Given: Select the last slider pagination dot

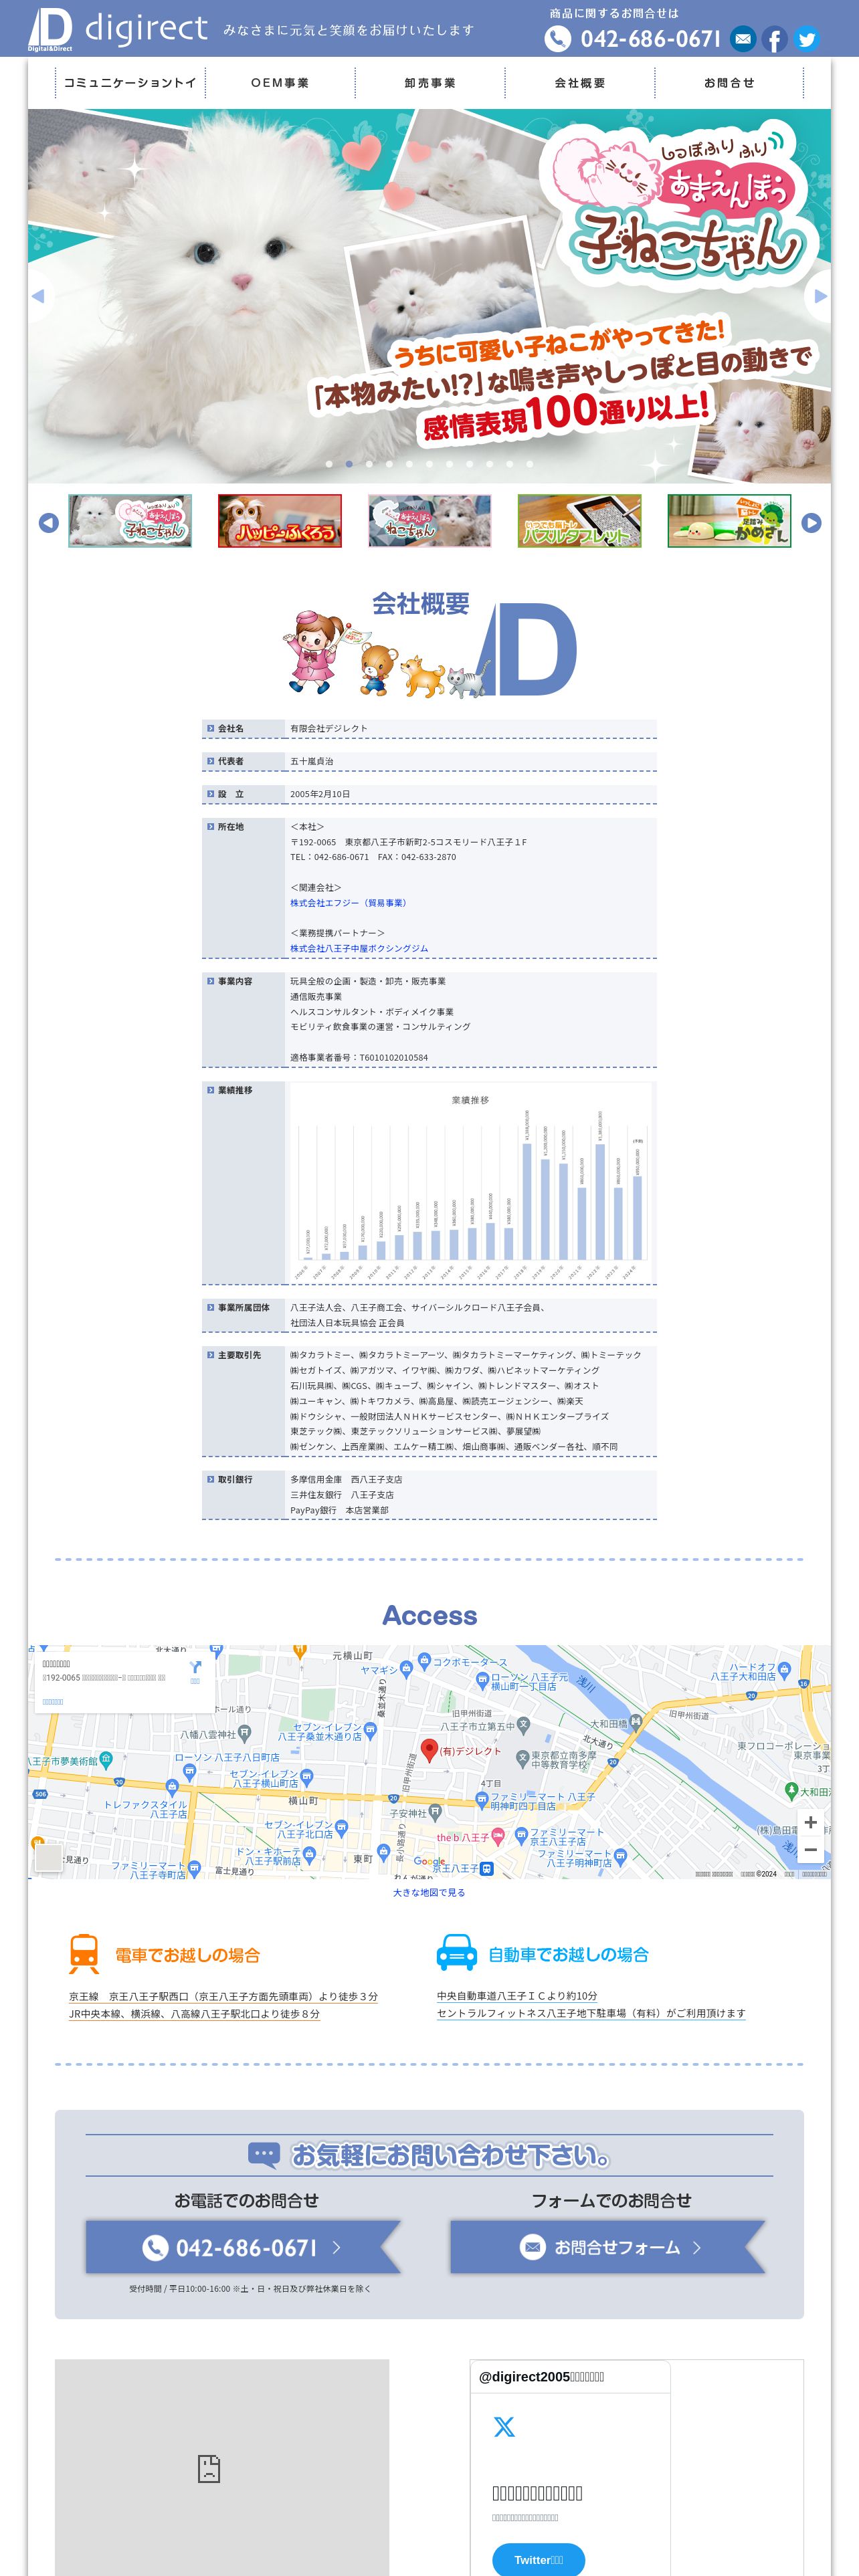Looking at the screenshot, I should [529, 464].
